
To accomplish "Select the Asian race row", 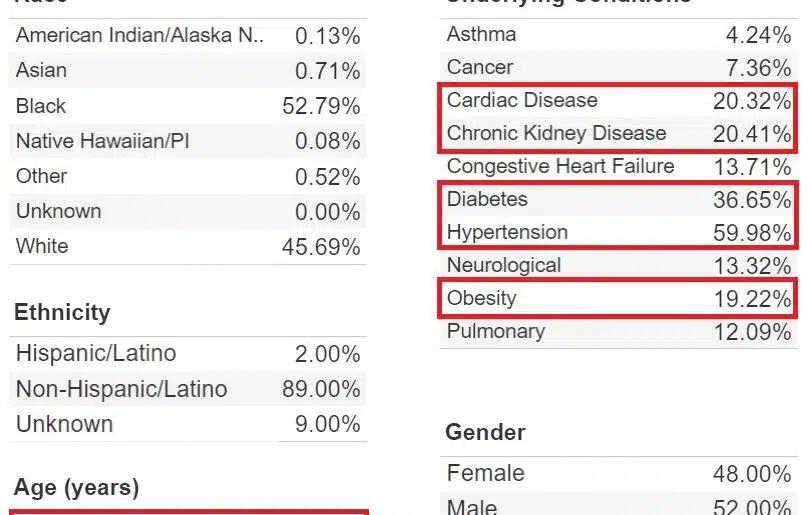I will click(188, 71).
